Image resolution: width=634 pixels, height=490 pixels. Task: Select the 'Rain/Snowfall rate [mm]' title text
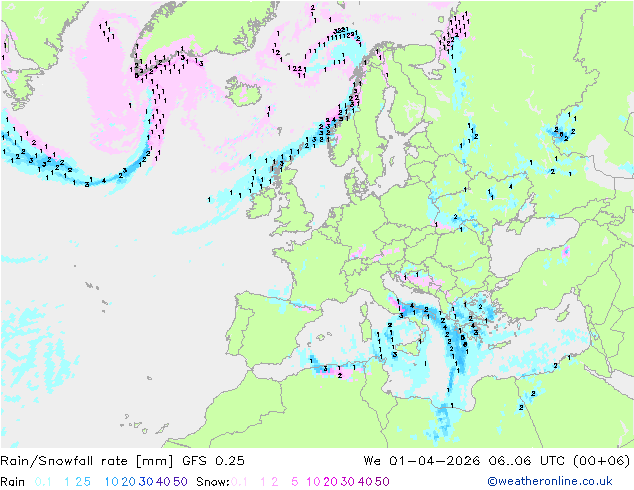coord(87,461)
